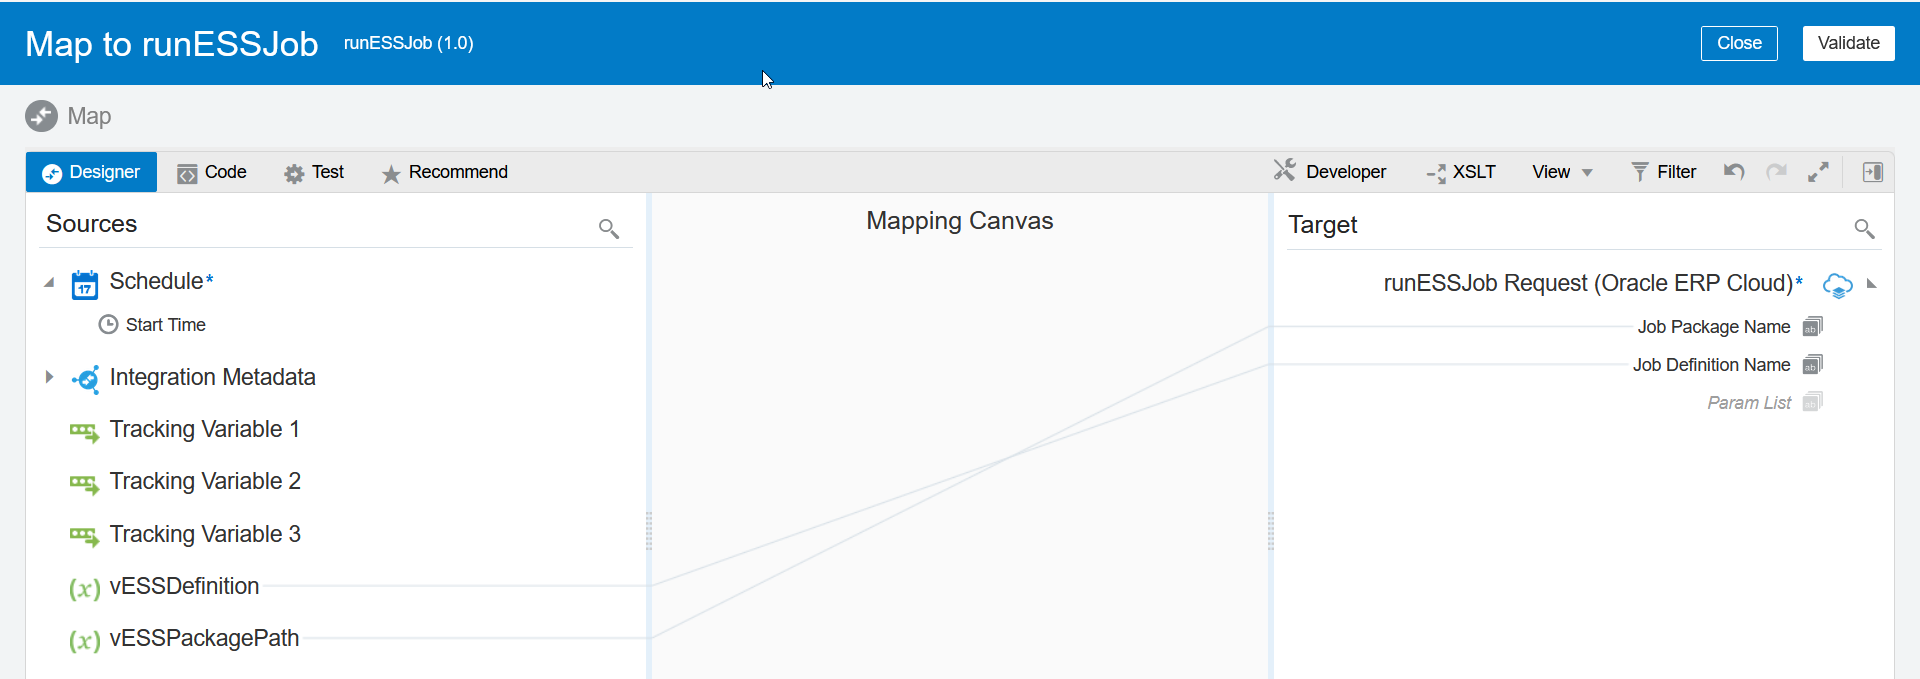The image size is (1920, 679).
Task: Maximize the mapper with expand icon
Action: tap(1818, 172)
